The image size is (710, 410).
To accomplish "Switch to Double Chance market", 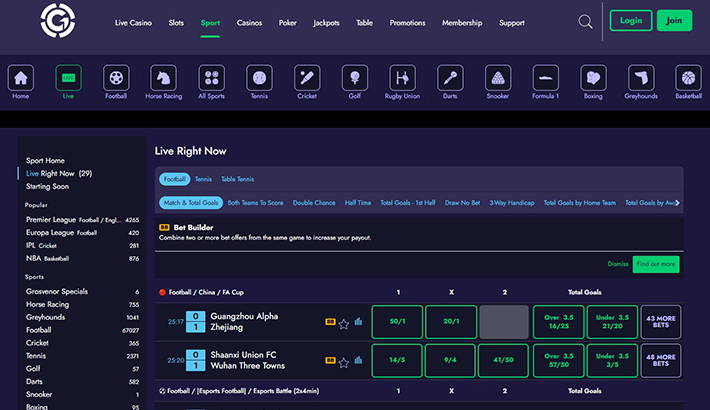I will [x=314, y=203].
